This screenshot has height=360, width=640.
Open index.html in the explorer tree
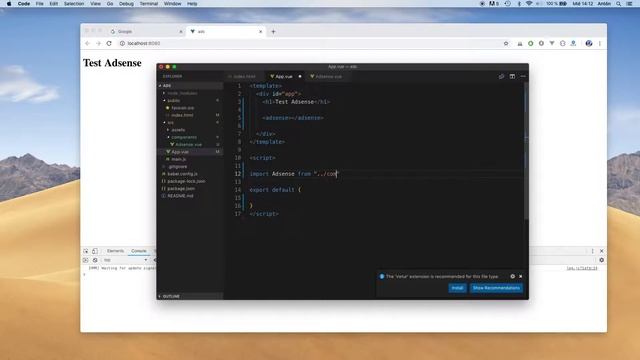click(x=190, y=115)
